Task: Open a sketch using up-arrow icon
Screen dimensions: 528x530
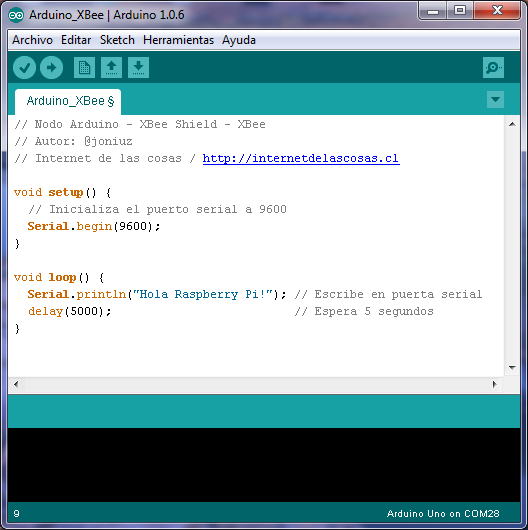Action: 112,68
